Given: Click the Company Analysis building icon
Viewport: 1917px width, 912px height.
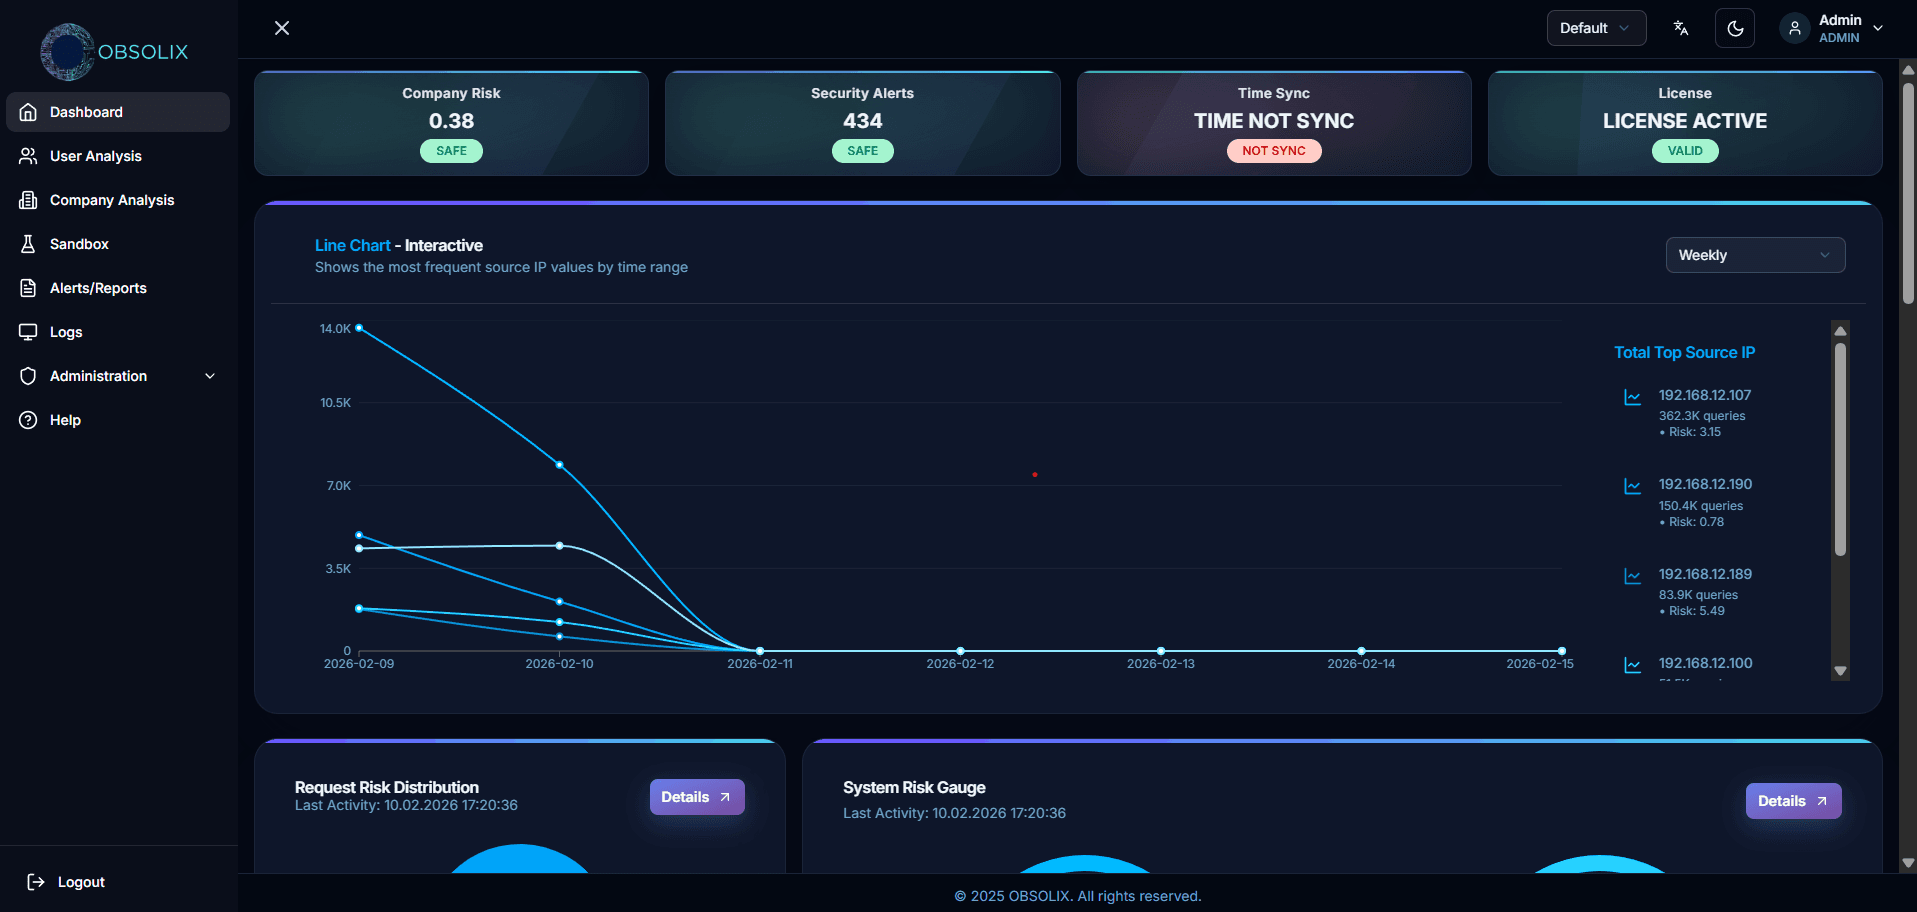Looking at the screenshot, I should tap(28, 200).
